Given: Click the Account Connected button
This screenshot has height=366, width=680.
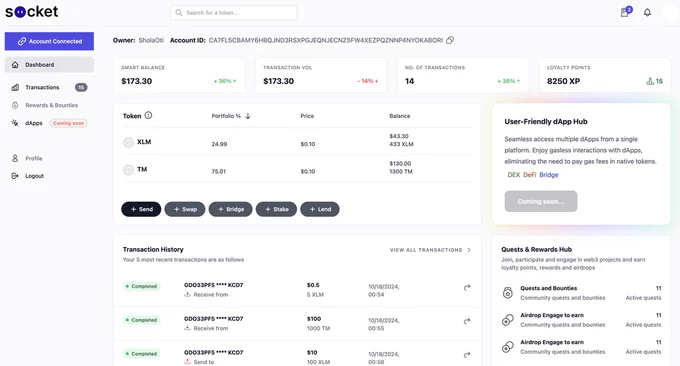Looking at the screenshot, I should [49, 41].
